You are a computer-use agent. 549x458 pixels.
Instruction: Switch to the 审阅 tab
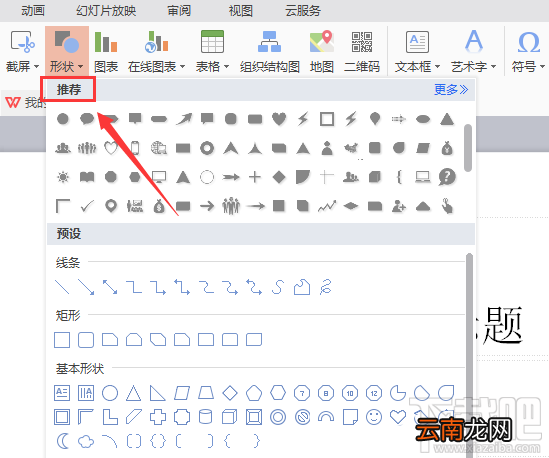coord(179,11)
